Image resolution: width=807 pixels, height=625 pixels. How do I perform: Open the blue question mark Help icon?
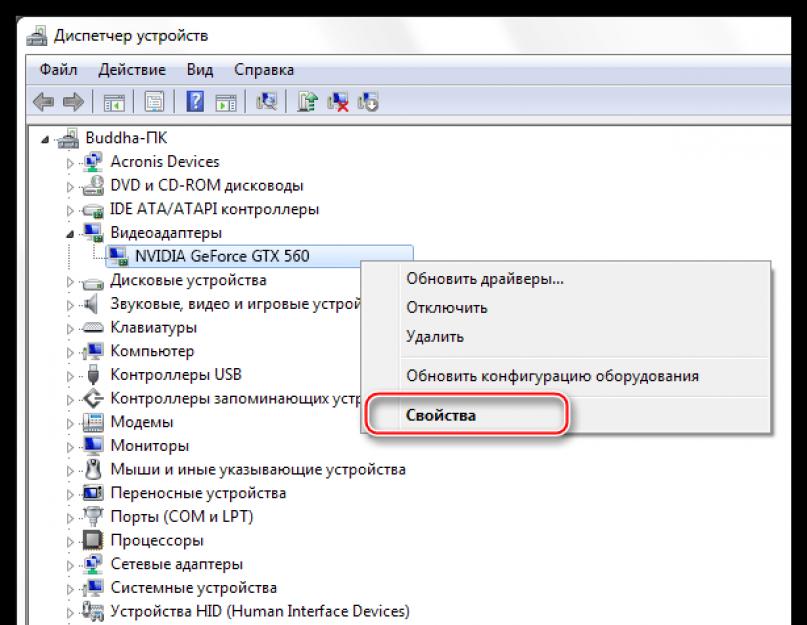click(195, 101)
